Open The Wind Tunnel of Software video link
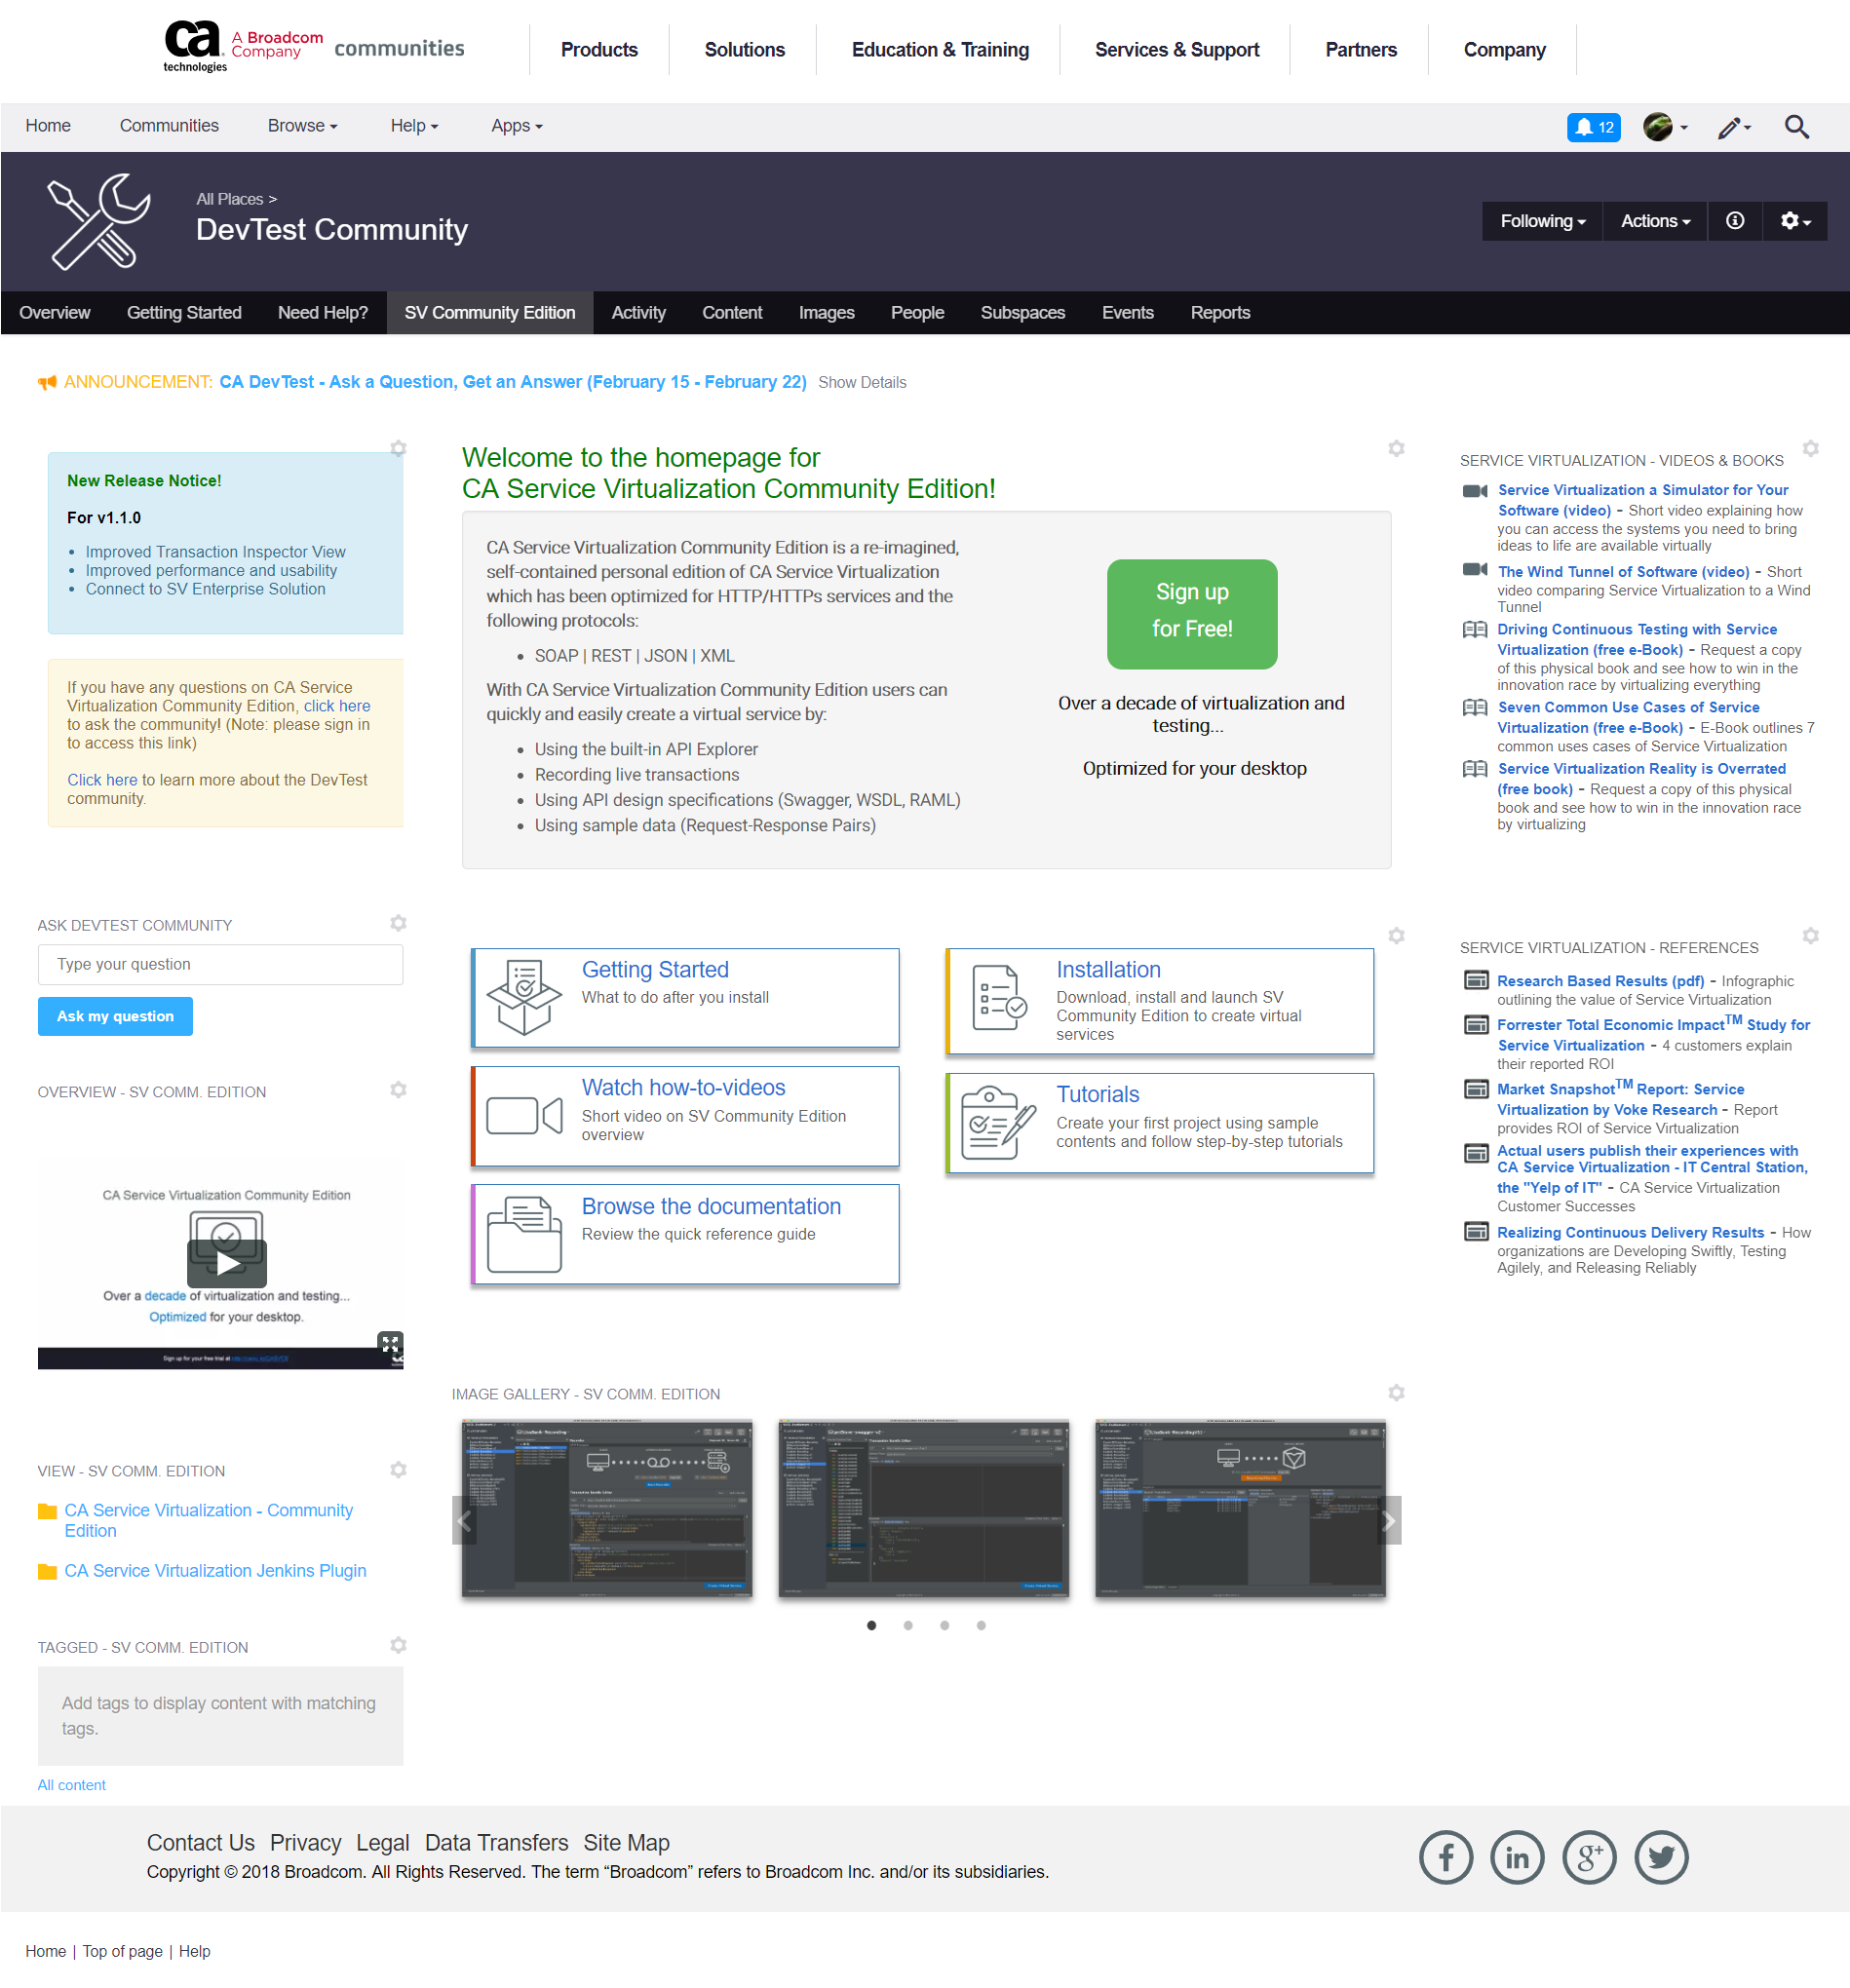1850x1988 pixels. click(1622, 571)
